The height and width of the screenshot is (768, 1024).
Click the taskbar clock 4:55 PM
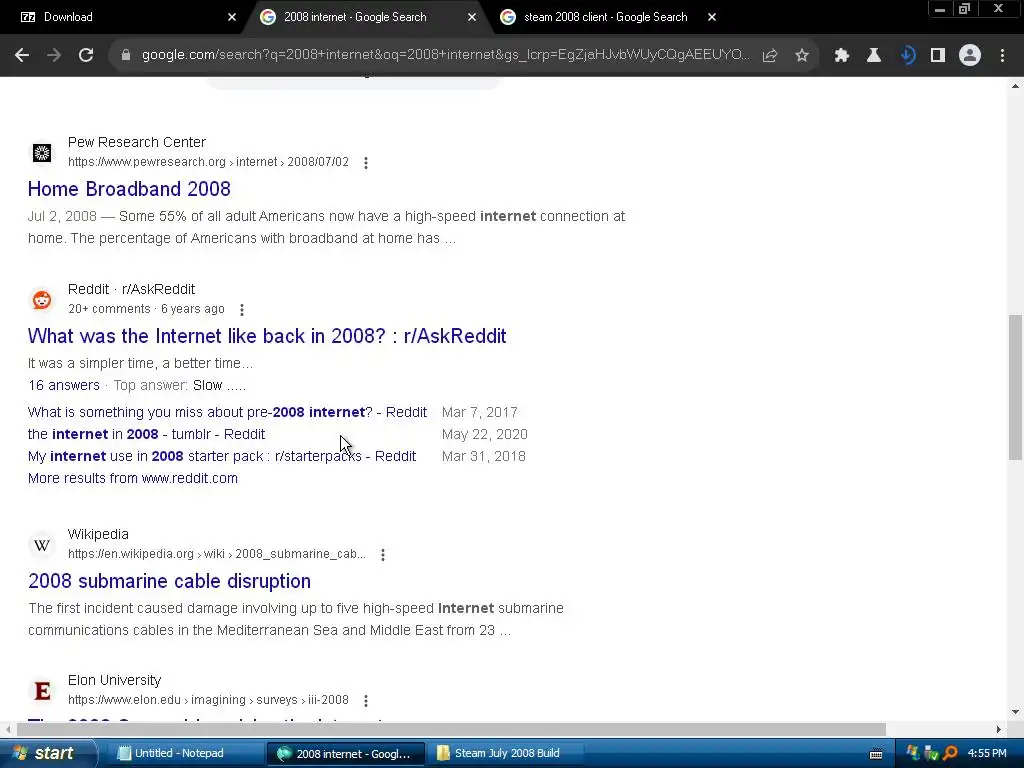pos(987,753)
